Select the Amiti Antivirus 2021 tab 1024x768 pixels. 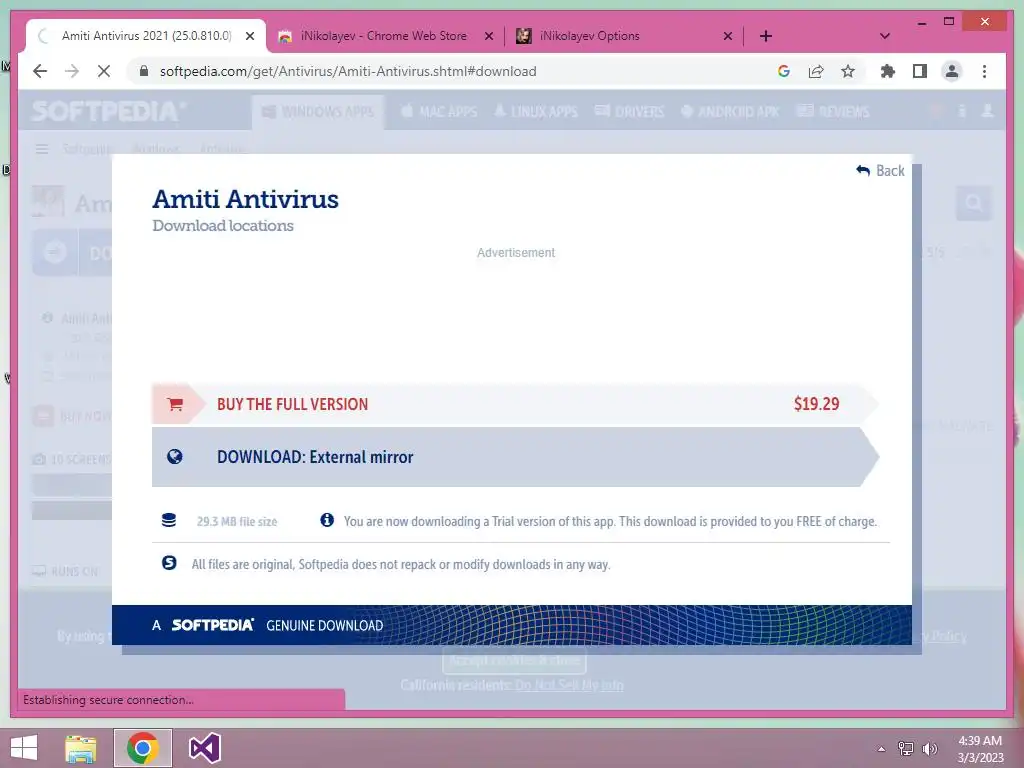pos(146,36)
